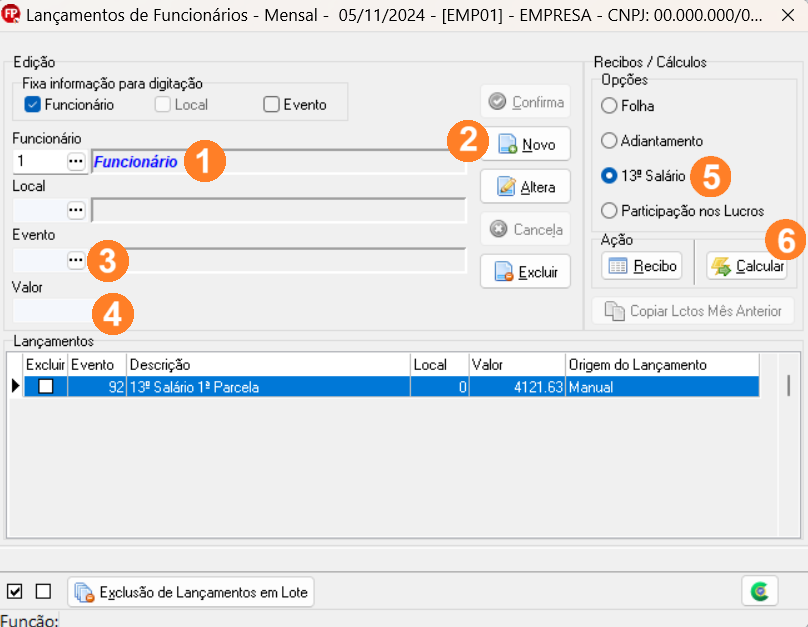Viewport: 808px width, 627px height.
Task: Tick the Excluir checkbox in row 92
Action: point(45,387)
